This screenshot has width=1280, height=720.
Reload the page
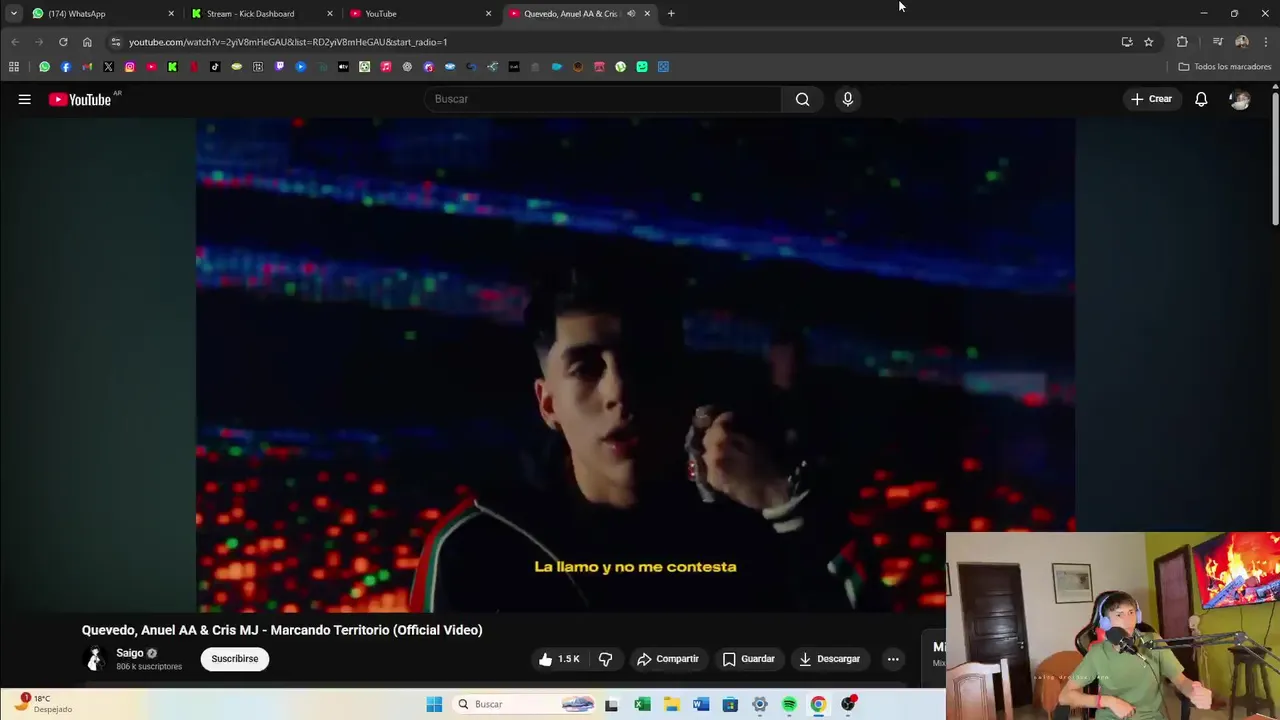point(63,42)
